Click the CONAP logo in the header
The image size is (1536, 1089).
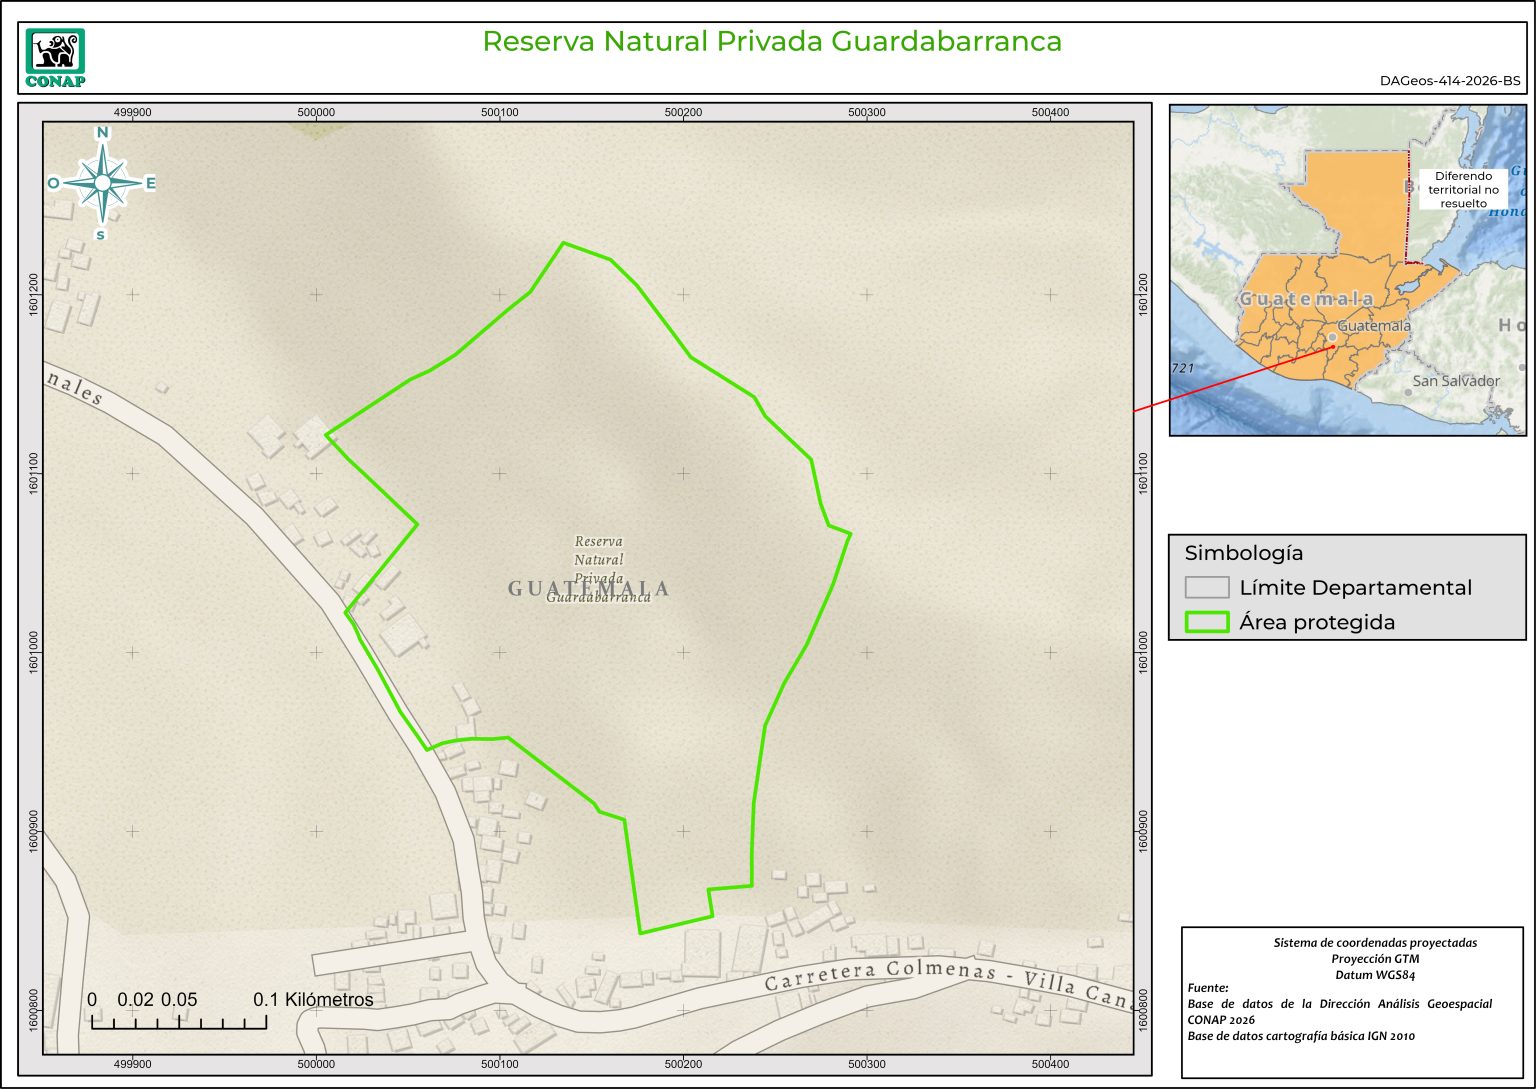coord(55,58)
